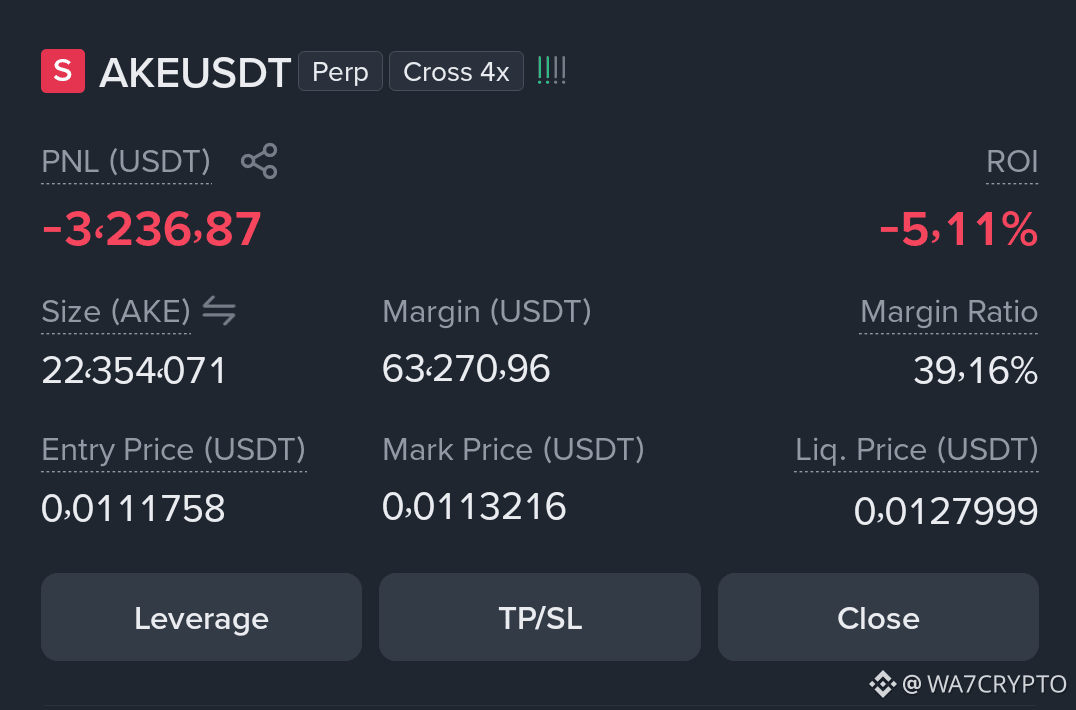Click the Size (AKE) label
This screenshot has width=1076, height=710.
(116, 312)
